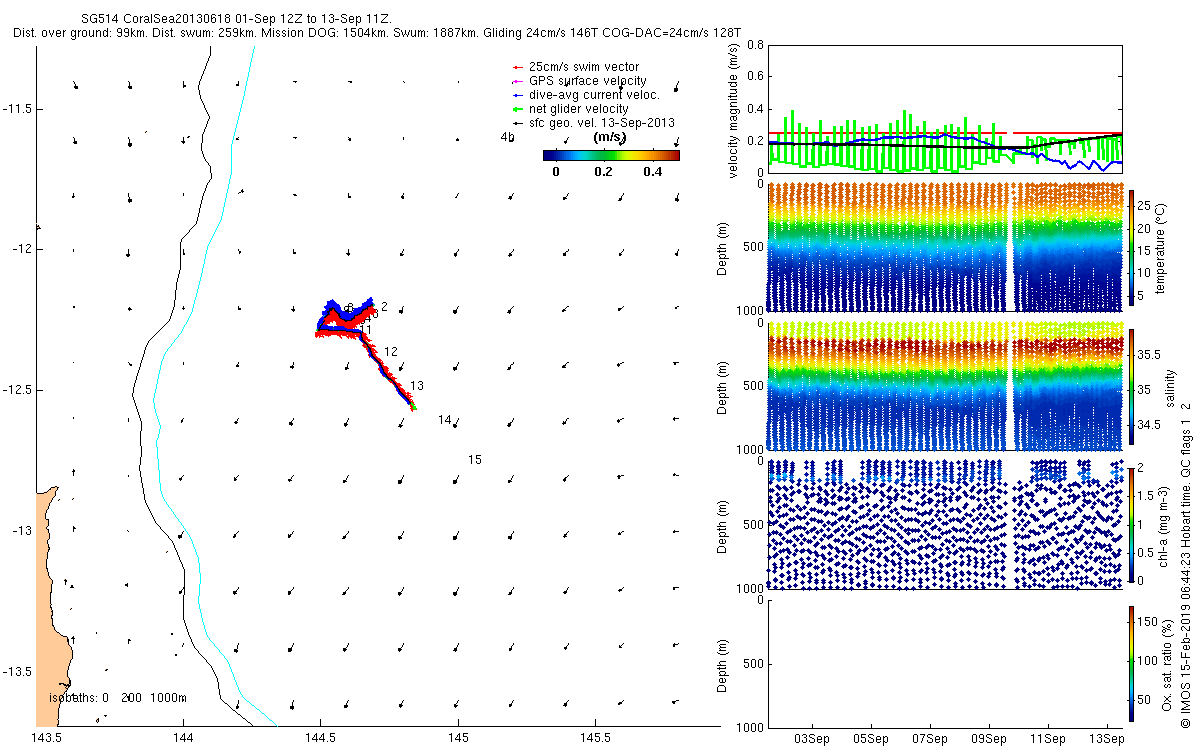Click waypoint label 15 on the map
The height and width of the screenshot is (750, 1200).
click(x=475, y=460)
